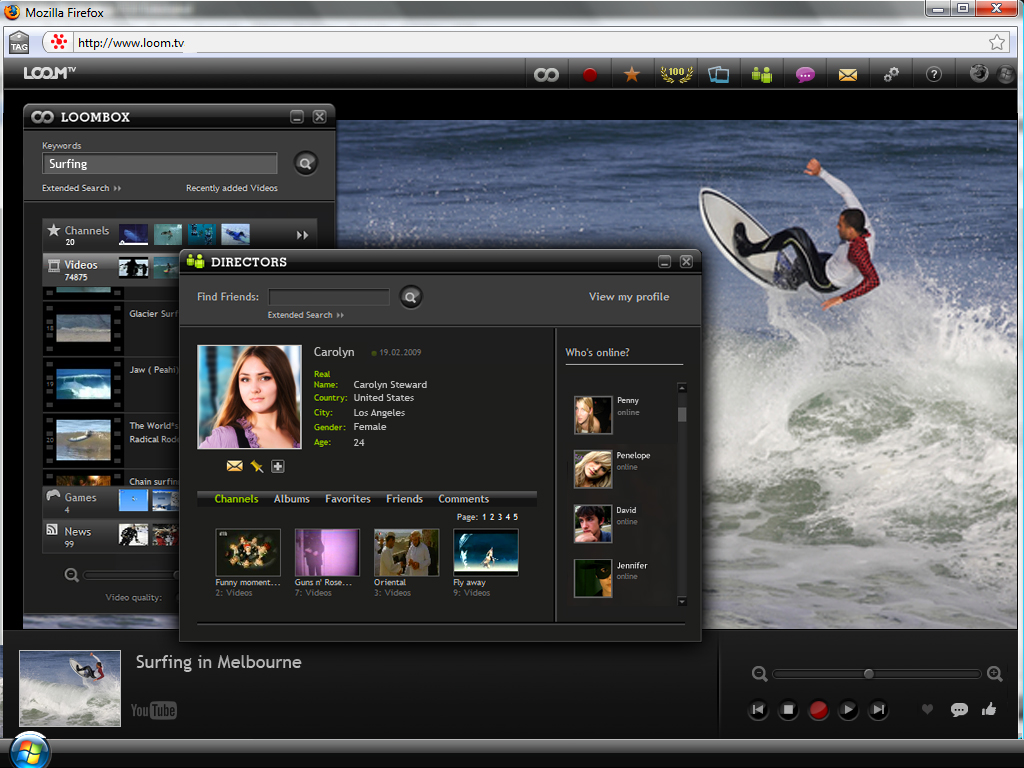1024x768 pixels.
Task: Open the mail envelope icon in toolbar
Action: pyautogui.click(x=848, y=75)
